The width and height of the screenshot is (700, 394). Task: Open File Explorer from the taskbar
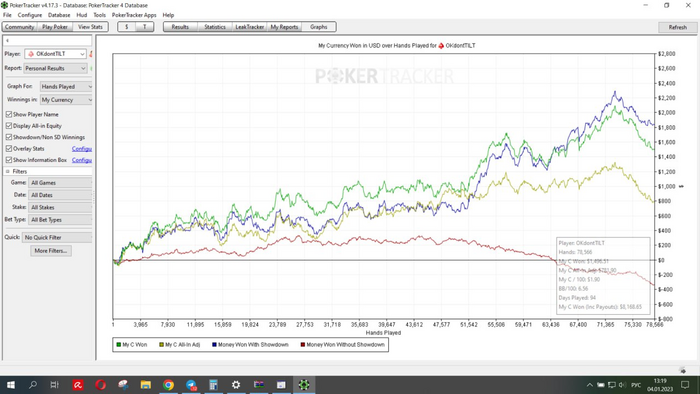click(x=146, y=385)
